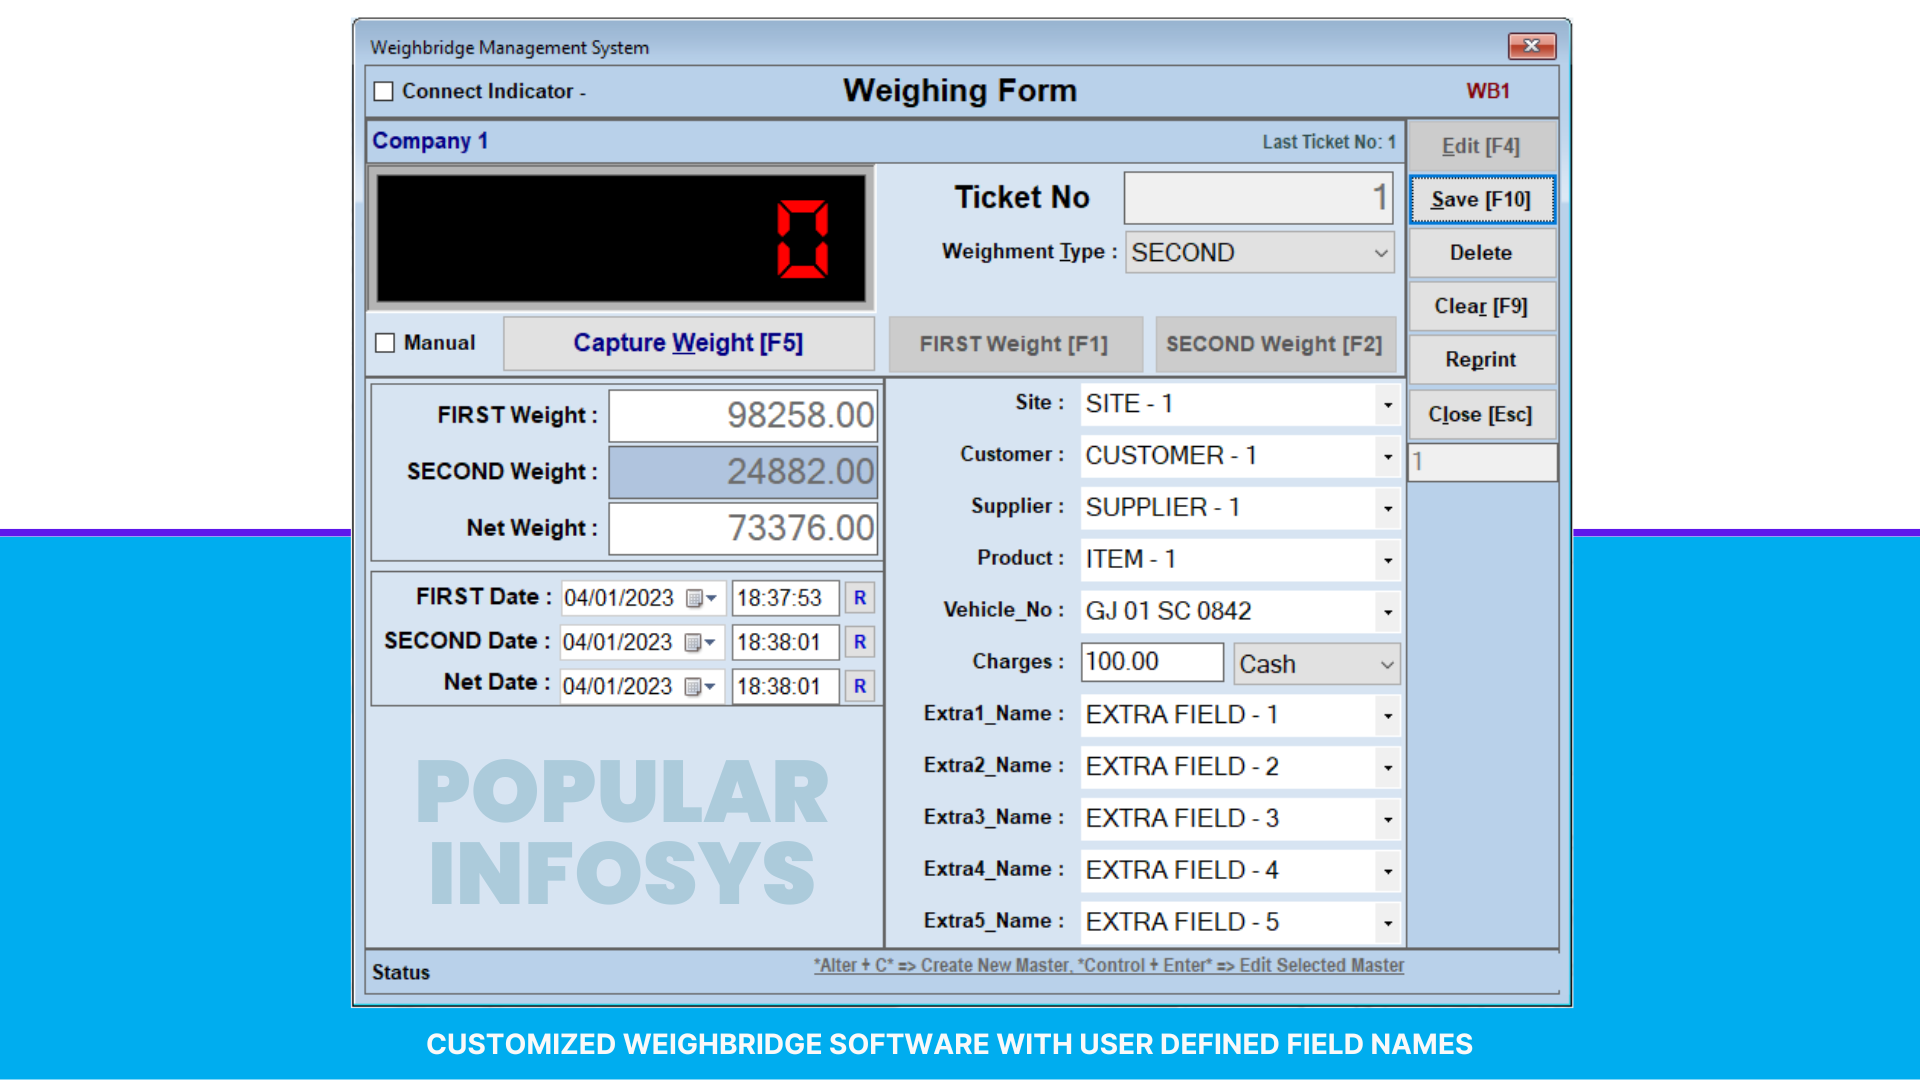Click the Ticket No field

coord(1257,198)
